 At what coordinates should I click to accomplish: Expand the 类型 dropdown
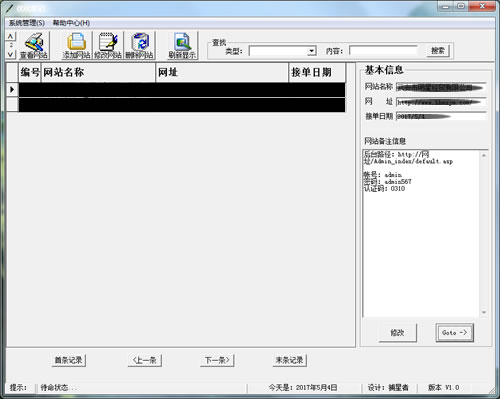click(x=312, y=51)
